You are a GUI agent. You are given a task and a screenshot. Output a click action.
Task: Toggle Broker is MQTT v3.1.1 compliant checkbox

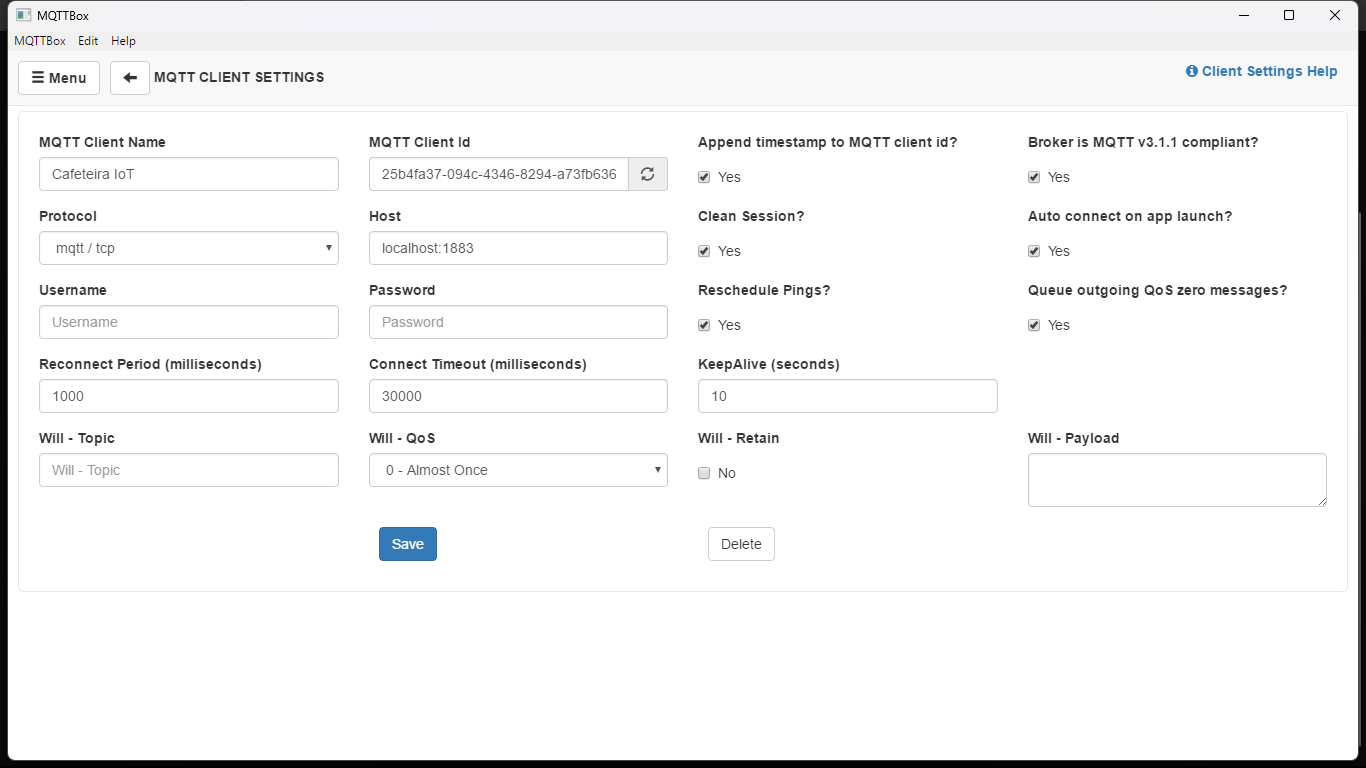pyautogui.click(x=1034, y=177)
